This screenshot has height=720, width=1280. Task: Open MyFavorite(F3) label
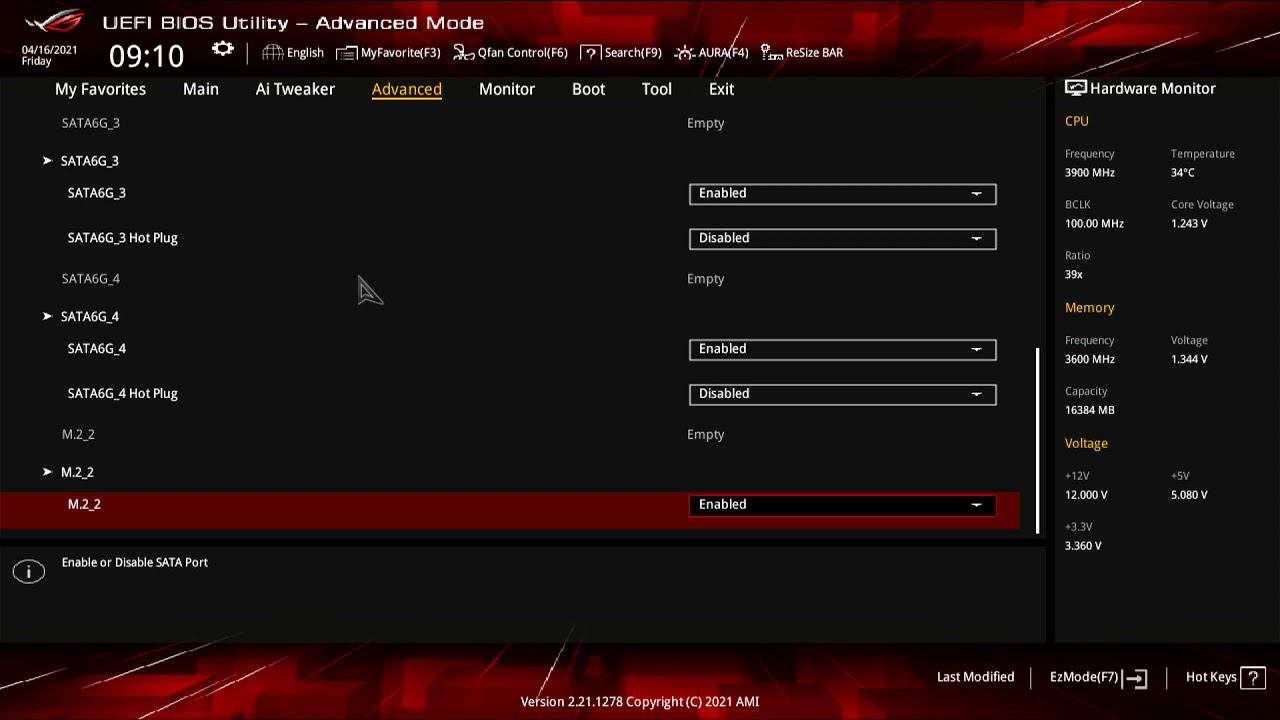(x=400, y=52)
